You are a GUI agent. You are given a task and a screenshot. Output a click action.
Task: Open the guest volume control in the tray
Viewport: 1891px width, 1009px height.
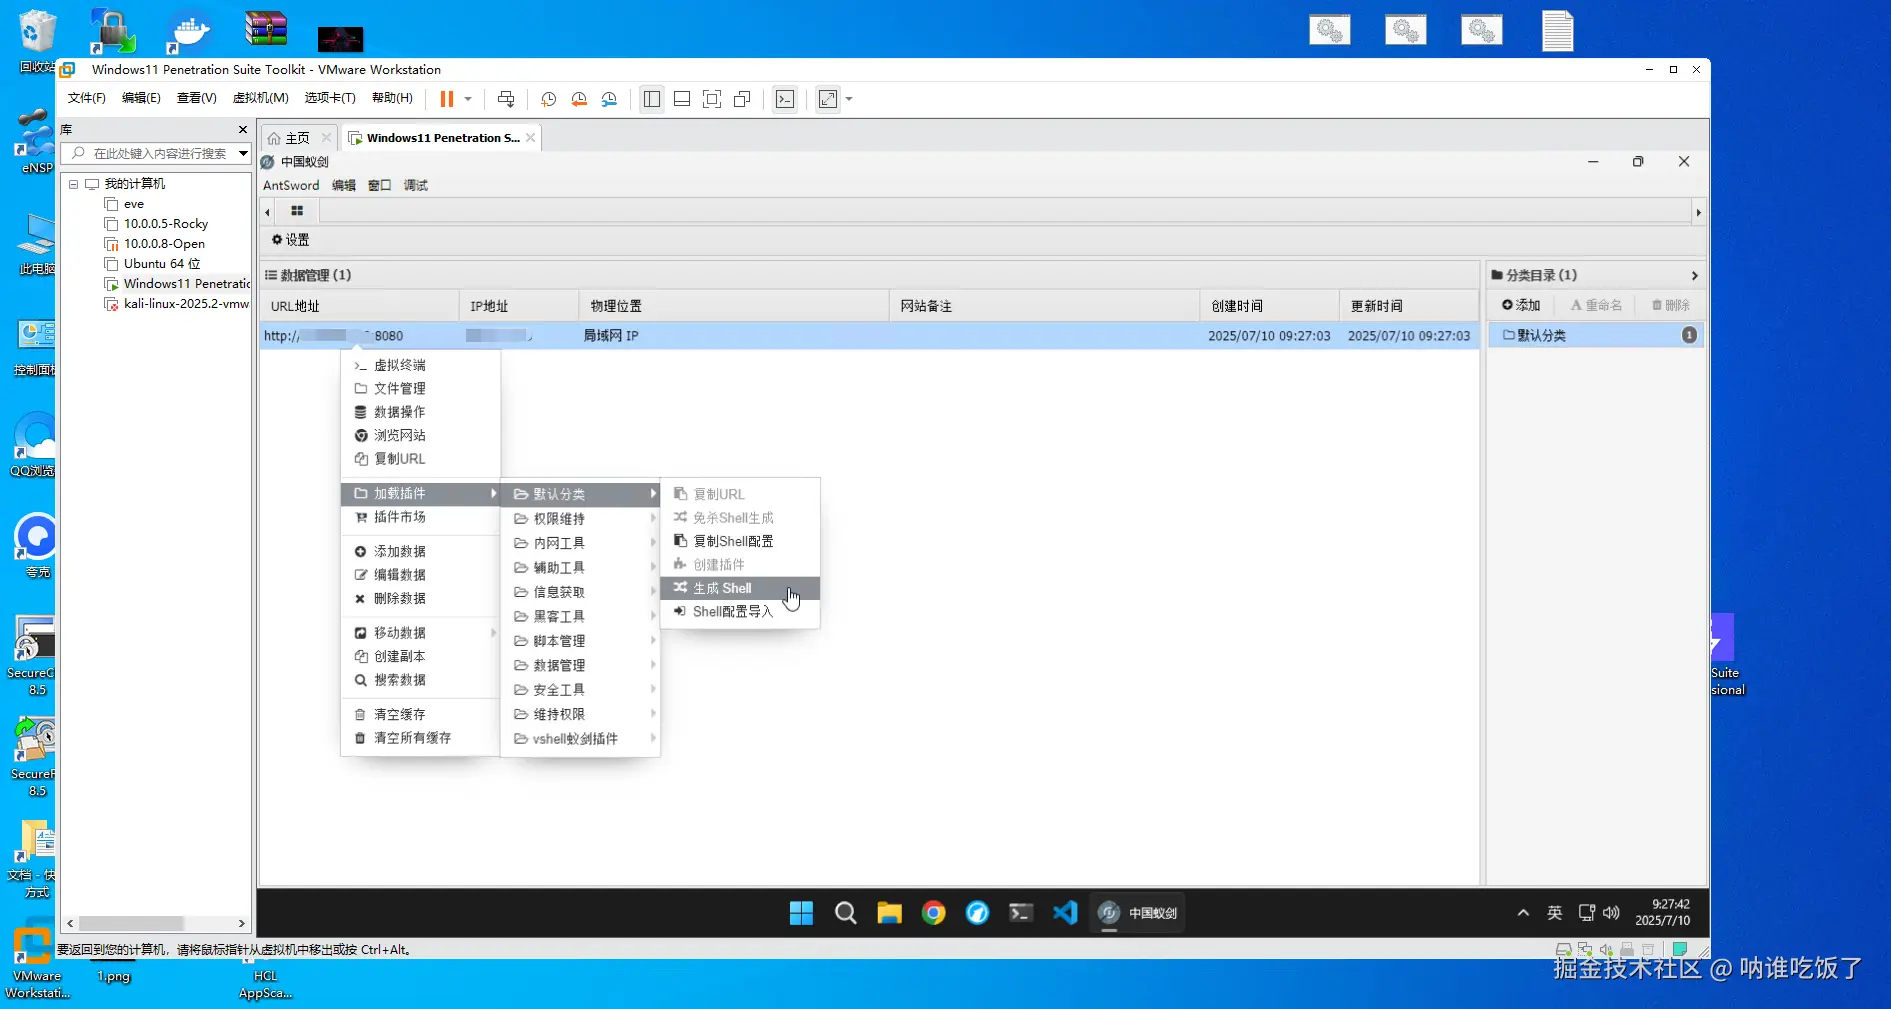(1611, 913)
